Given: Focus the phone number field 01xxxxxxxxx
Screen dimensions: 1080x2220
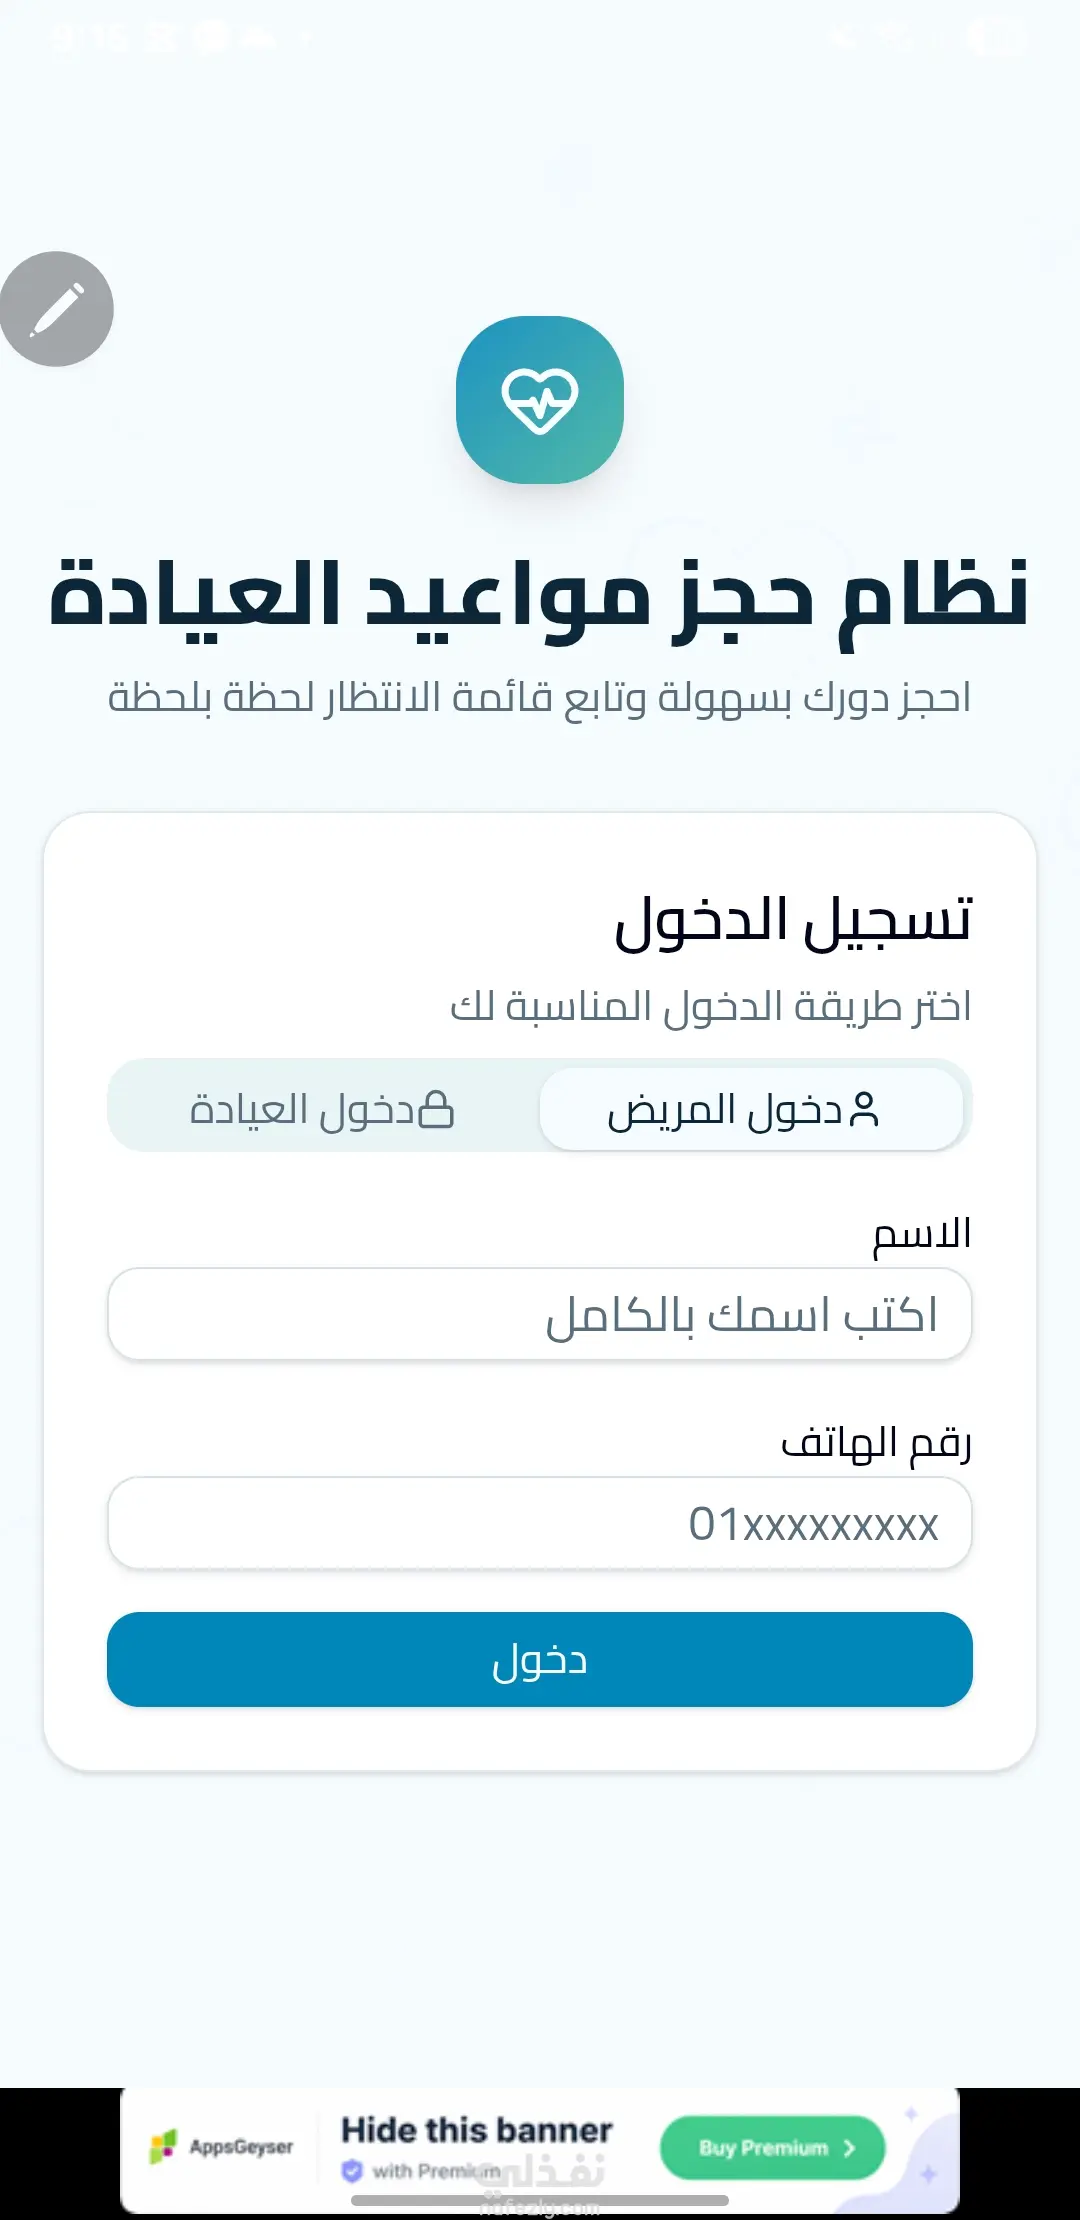Looking at the screenshot, I should pos(540,1523).
